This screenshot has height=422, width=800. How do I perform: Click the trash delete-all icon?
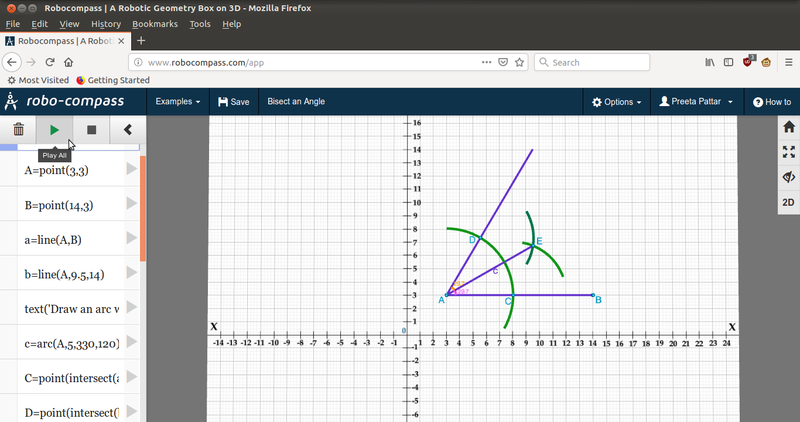coord(18,130)
